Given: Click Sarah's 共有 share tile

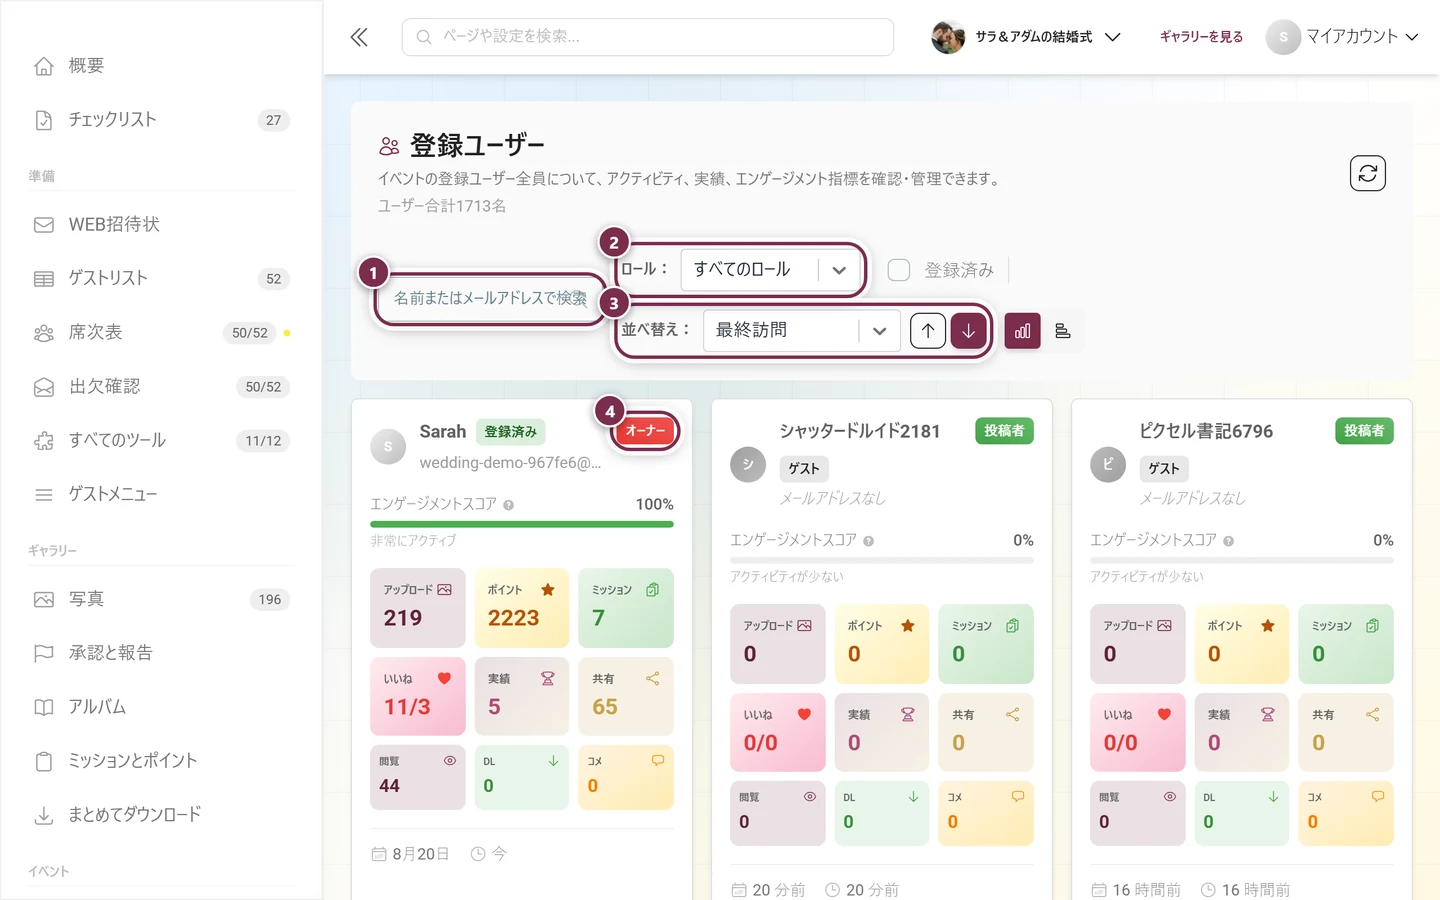Looking at the screenshot, I should pyautogui.click(x=626, y=696).
